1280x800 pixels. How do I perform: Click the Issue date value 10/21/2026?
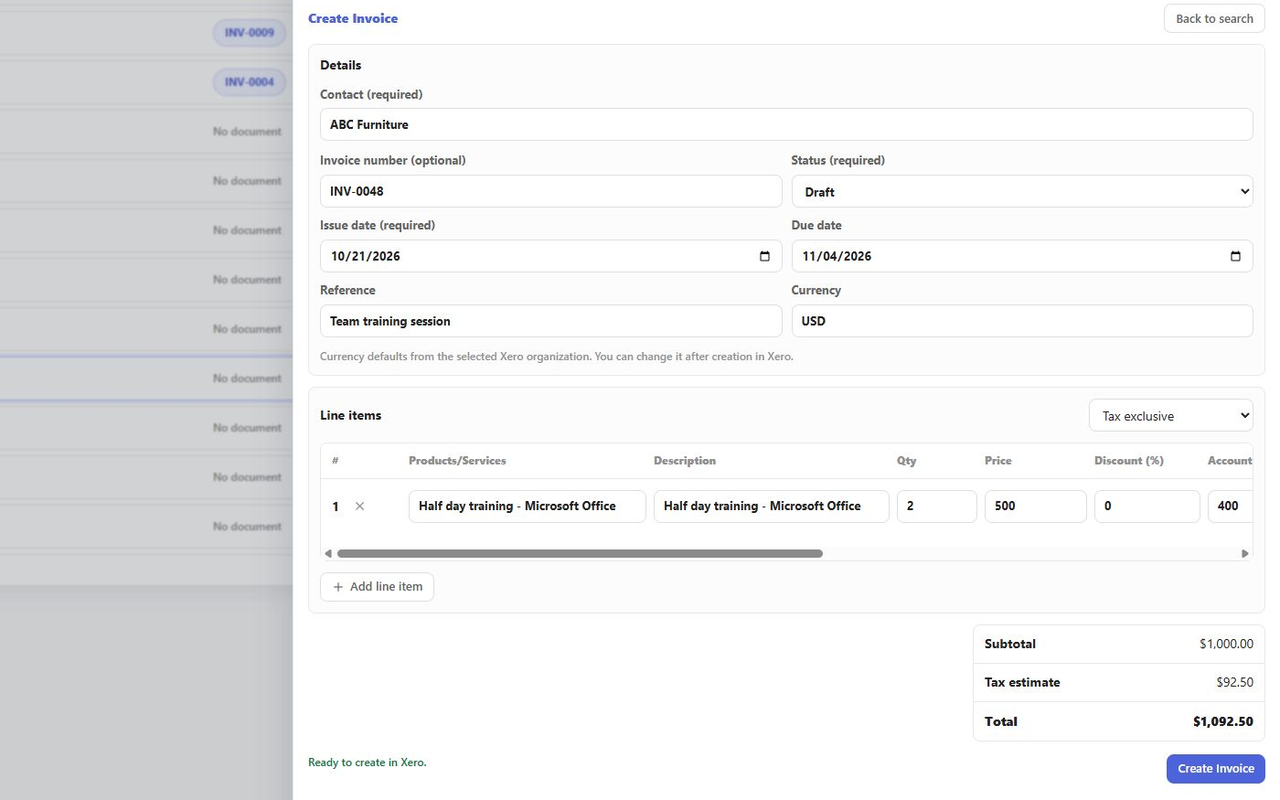pos(365,256)
